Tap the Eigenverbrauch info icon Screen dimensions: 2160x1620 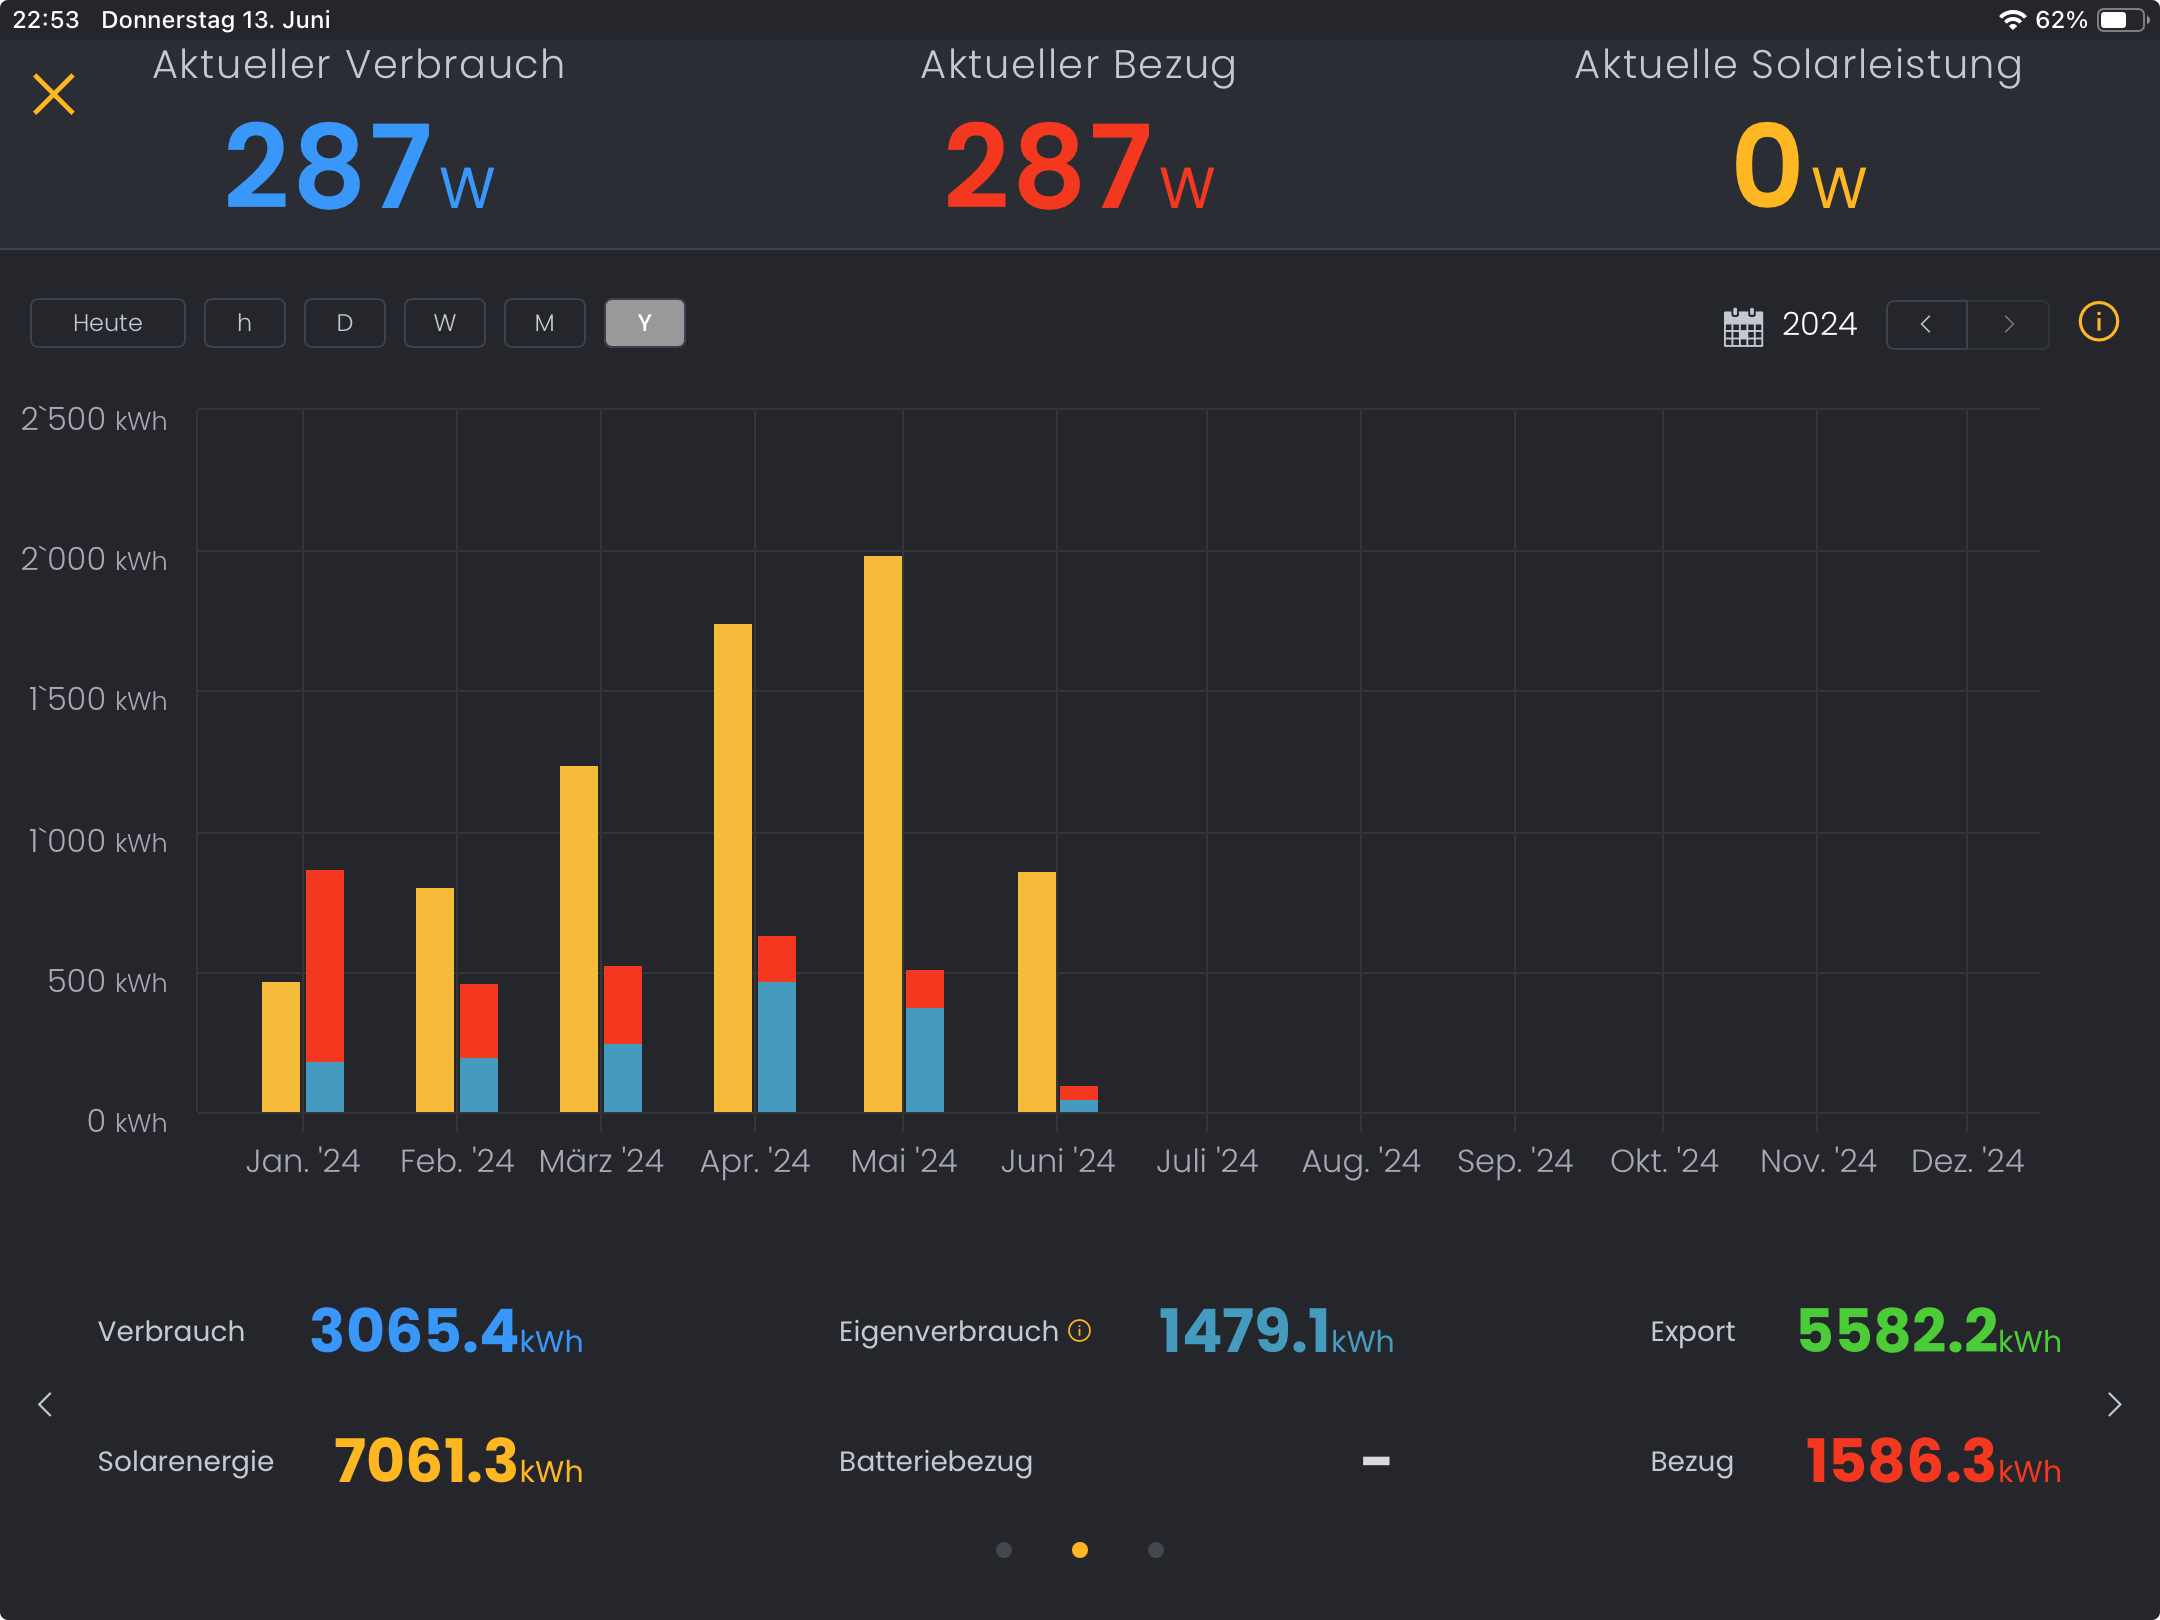[1079, 1330]
